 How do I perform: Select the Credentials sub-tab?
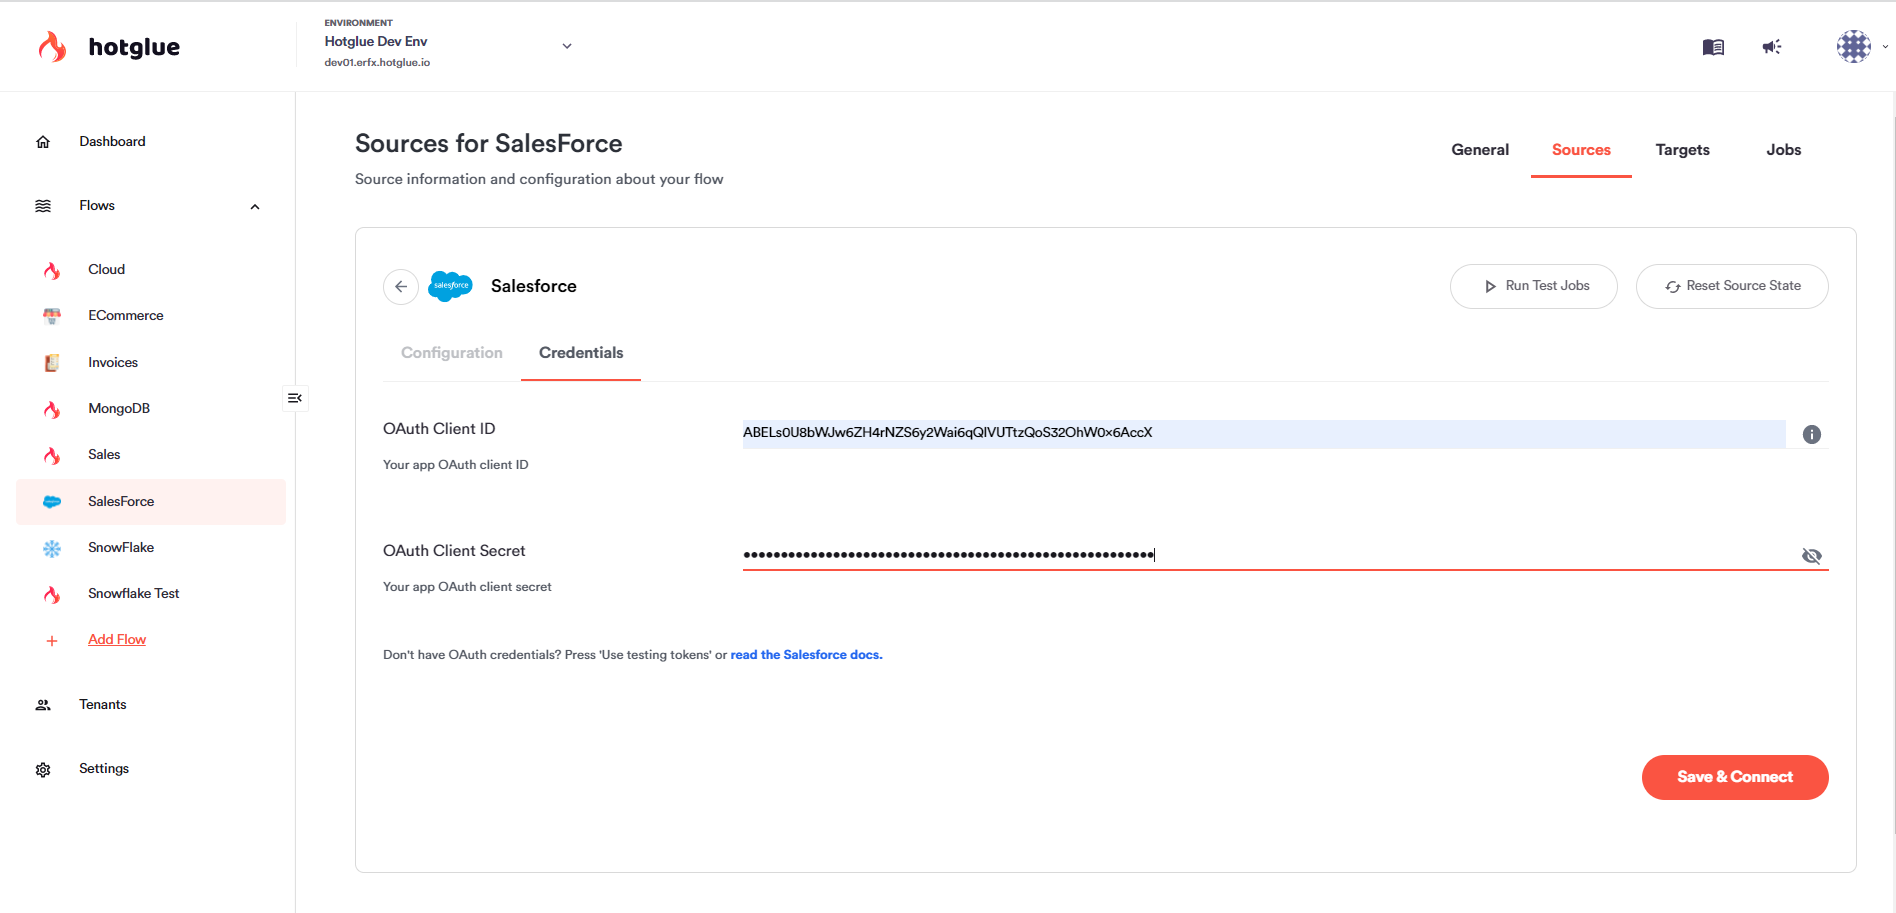(x=581, y=353)
